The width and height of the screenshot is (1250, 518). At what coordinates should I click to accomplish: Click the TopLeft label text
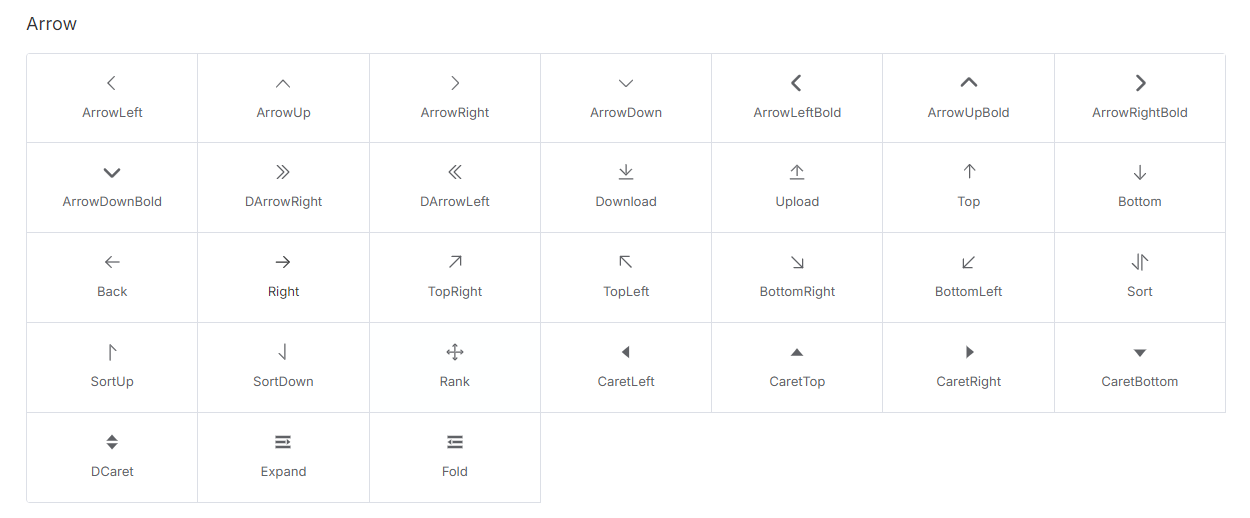click(x=626, y=292)
